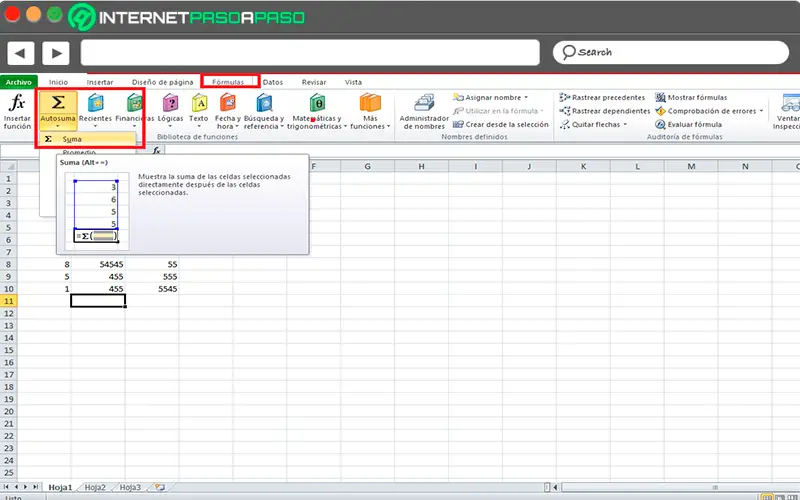
Task: Open the Búsqueda y referencia icon
Action: click(264, 103)
